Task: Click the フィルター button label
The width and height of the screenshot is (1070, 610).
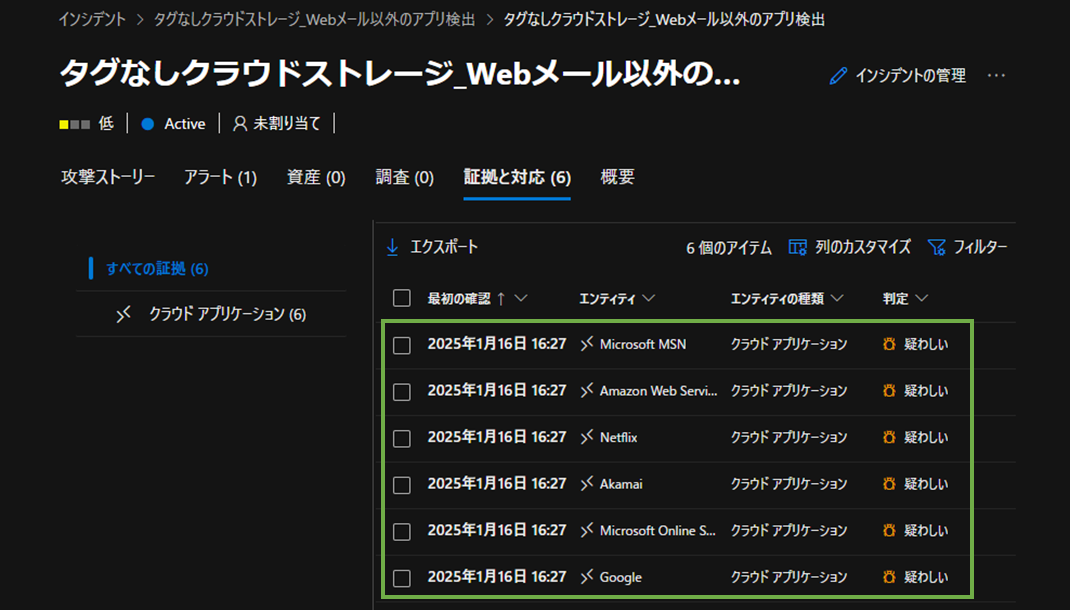Action: point(980,247)
